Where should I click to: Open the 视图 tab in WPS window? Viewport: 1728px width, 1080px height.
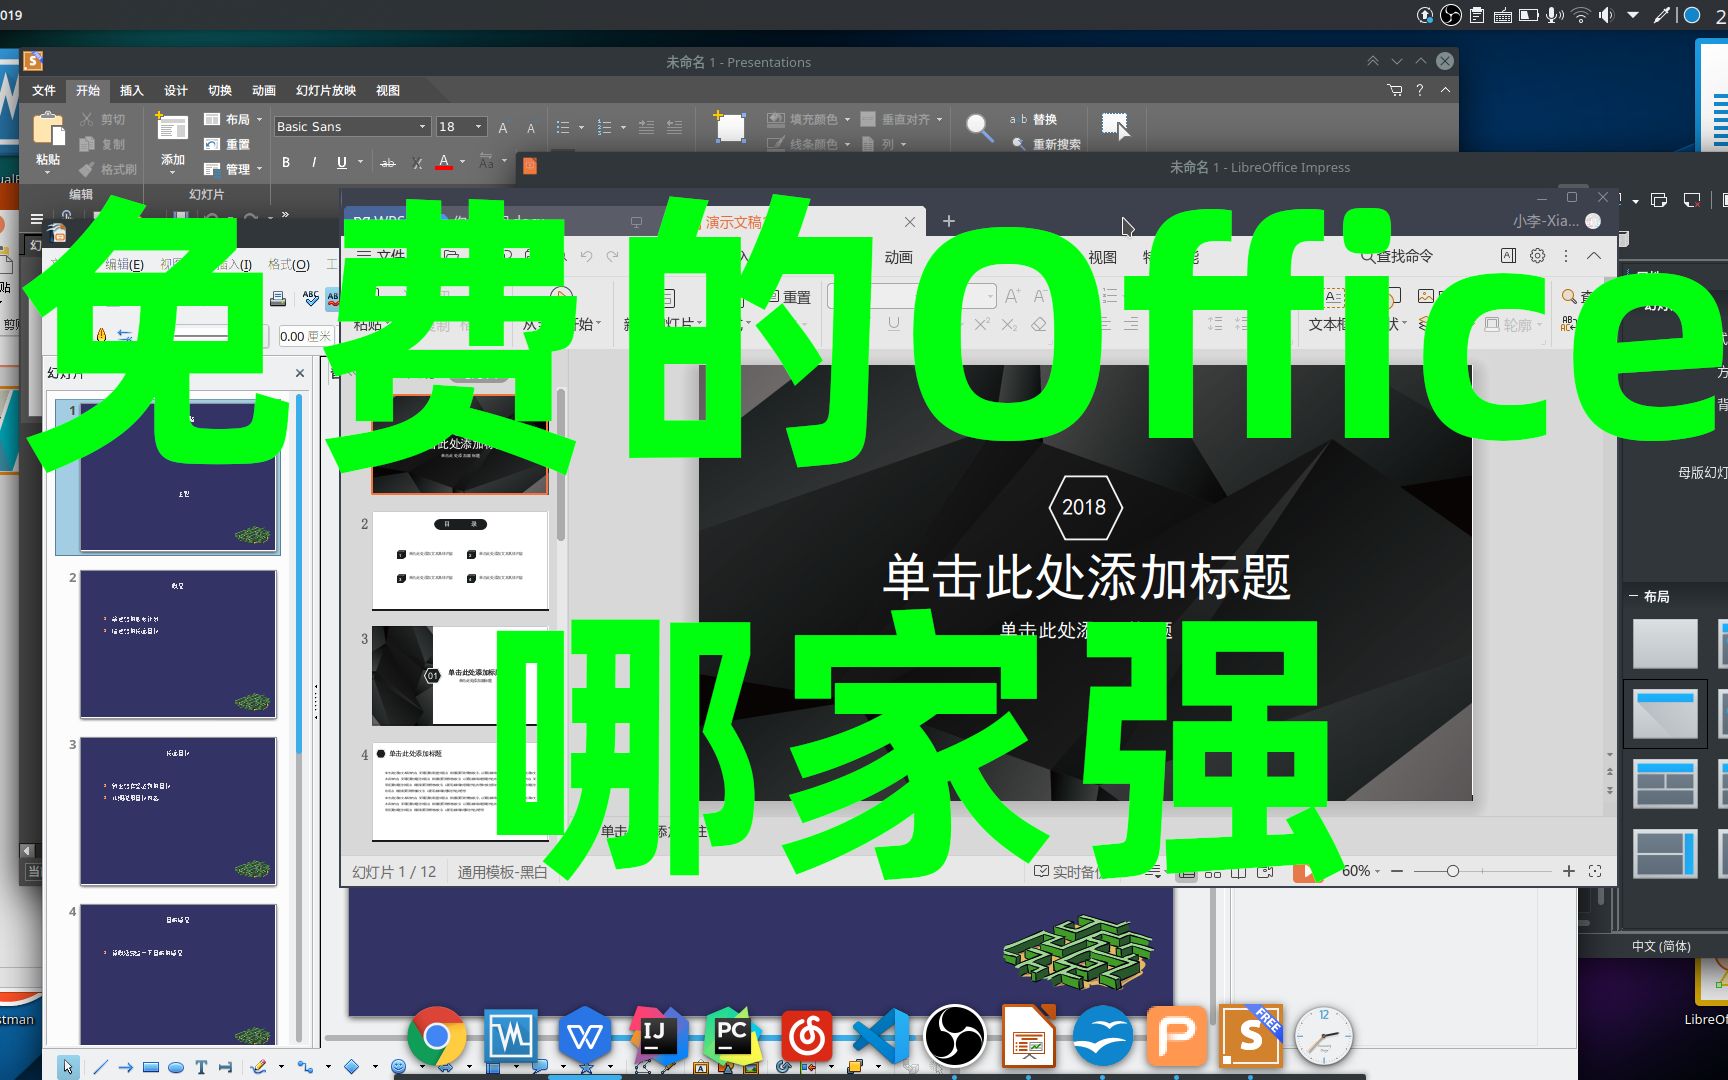coord(1102,257)
